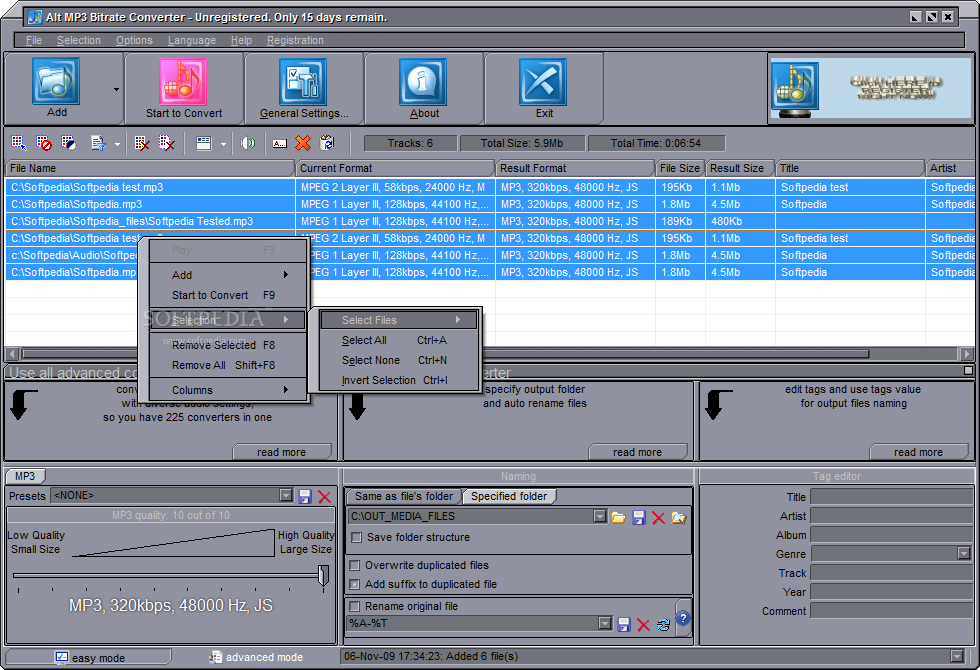The image size is (980, 670).
Task: Choose Invert Selection in the submenu
Action: point(399,380)
